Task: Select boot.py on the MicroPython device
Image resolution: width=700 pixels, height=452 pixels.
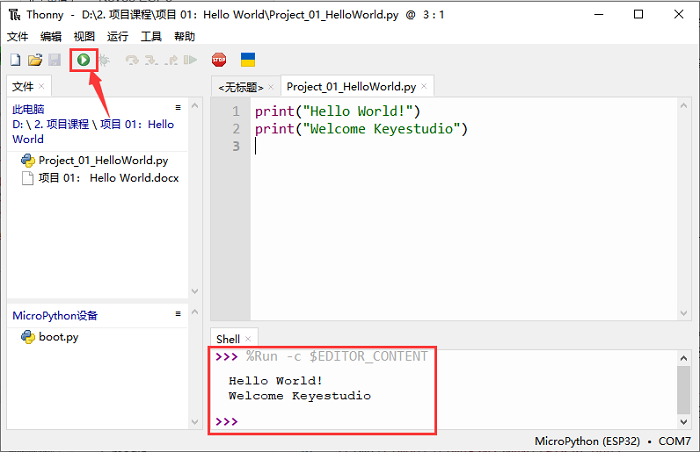Action: coord(58,337)
